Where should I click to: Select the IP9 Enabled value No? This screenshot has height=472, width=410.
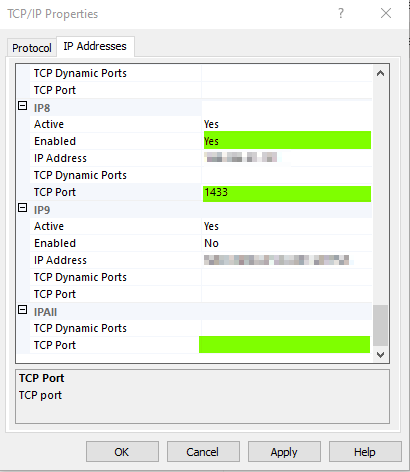(287, 243)
